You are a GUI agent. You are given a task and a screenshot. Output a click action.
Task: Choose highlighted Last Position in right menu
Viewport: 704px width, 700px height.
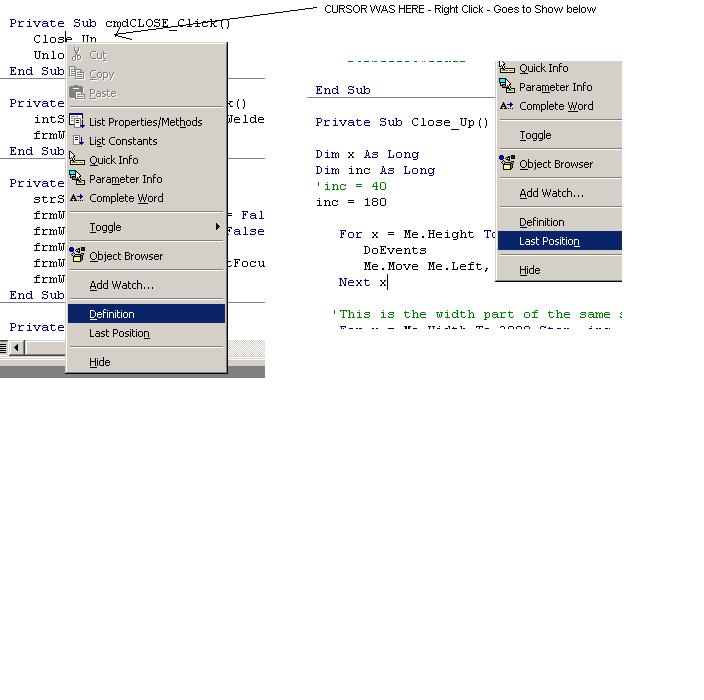pos(560,241)
